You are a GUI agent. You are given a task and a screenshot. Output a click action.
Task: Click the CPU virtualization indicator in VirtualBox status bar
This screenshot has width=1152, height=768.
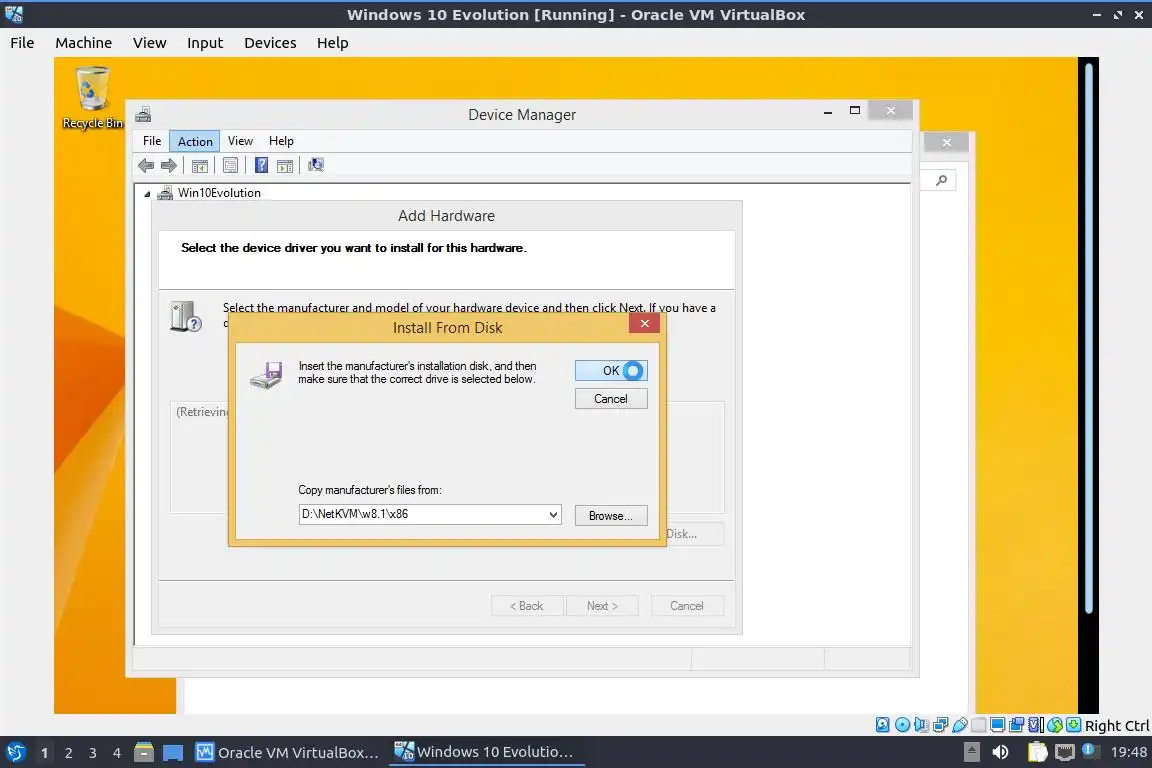click(x=1036, y=725)
